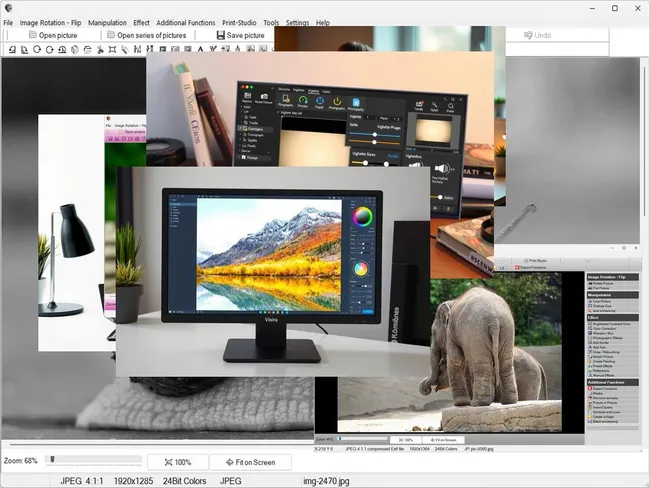The width and height of the screenshot is (650, 488).
Task: Click the square resize icon beside scissors
Action: [x=112, y=50]
